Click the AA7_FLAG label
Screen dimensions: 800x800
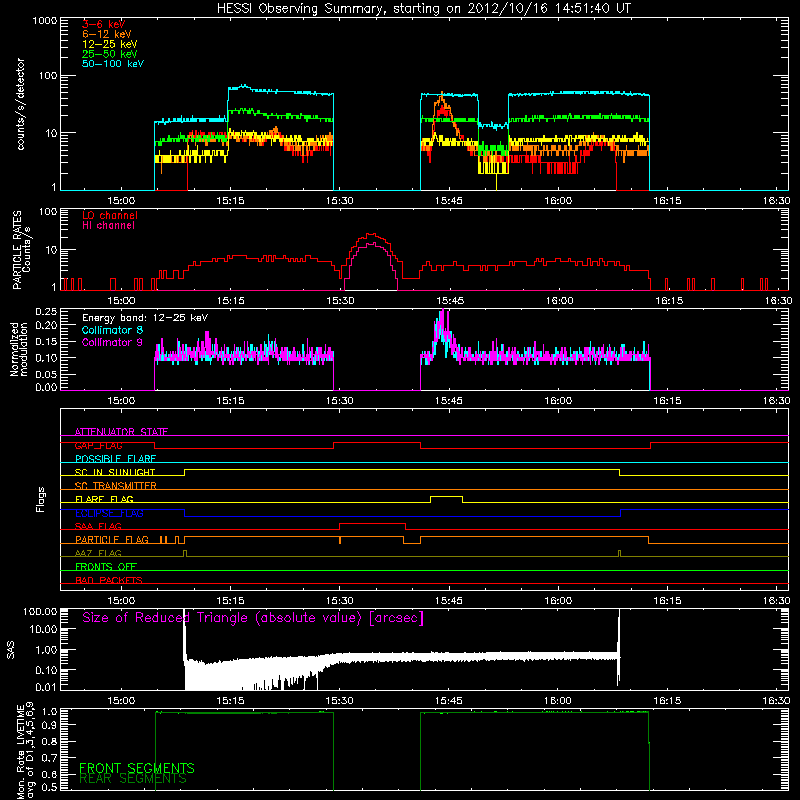(98, 553)
